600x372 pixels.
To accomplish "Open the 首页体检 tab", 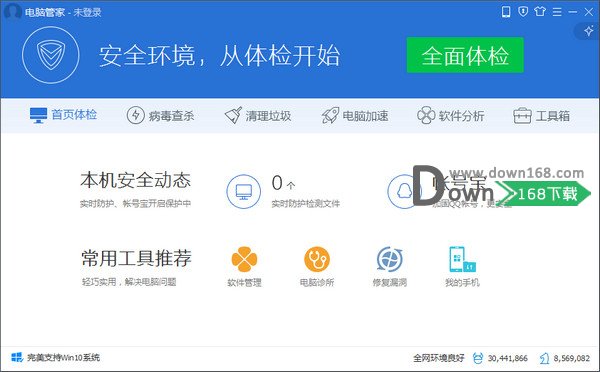I will [63, 115].
